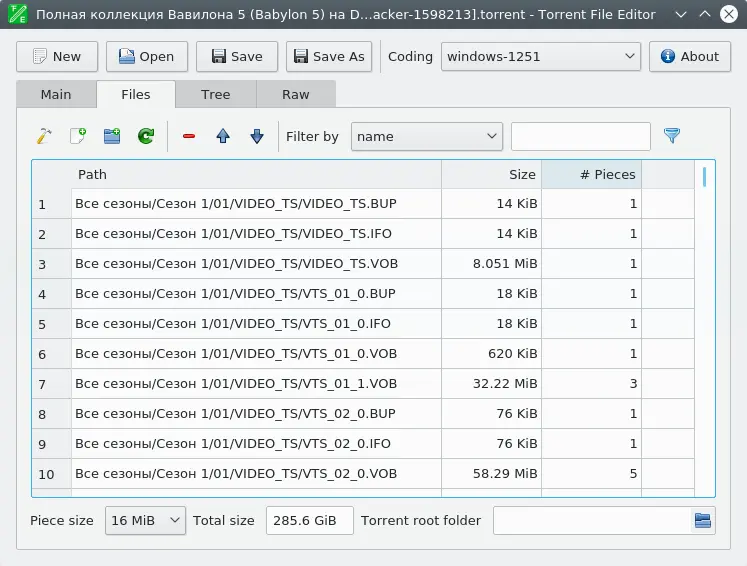The width and height of the screenshot is (747, 566).
Task: Create a New torrent
Action: 57,57
